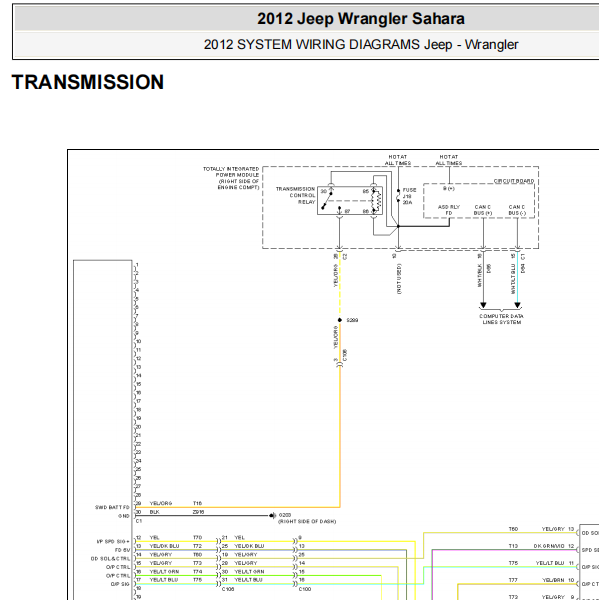Click the 'WHT/LT BLU' wire color label
The height and width of the screenshot is (600, 599).
pyautogui.click(x=513, y=279)
